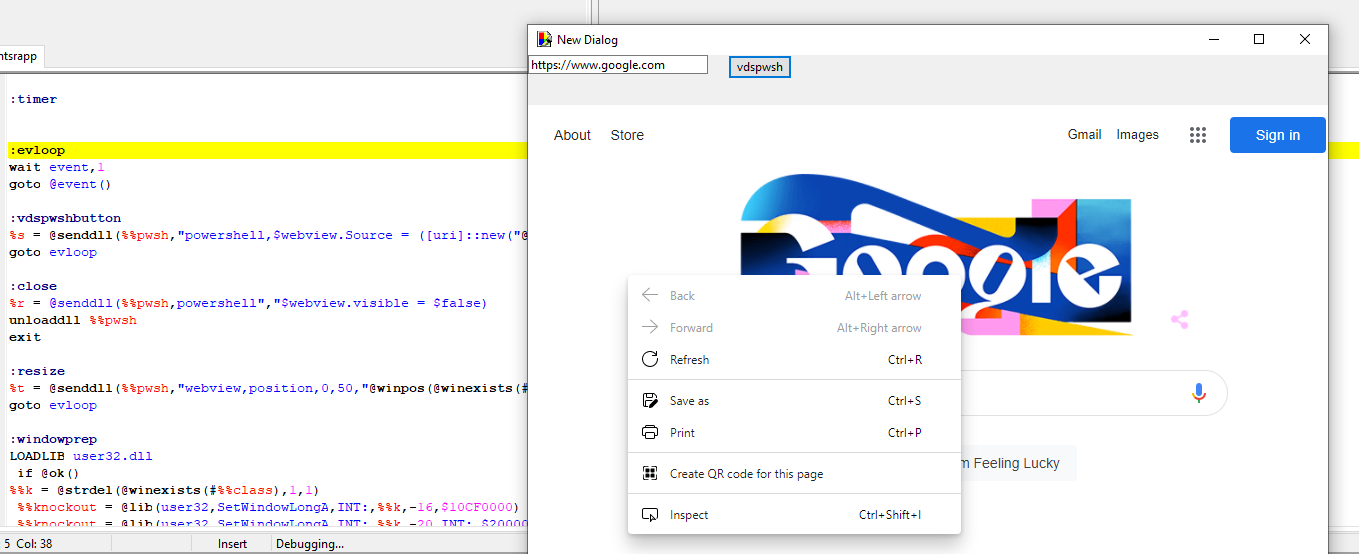Click the Print printer icon
Screen dimensions: 1359x554
click(650, 433)
